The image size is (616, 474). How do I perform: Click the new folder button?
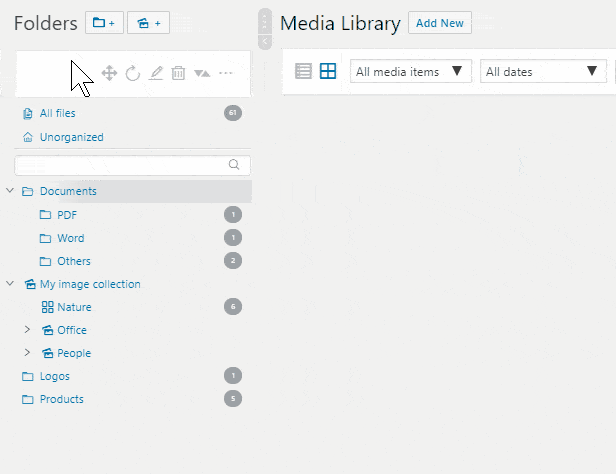tap(104, 22)
